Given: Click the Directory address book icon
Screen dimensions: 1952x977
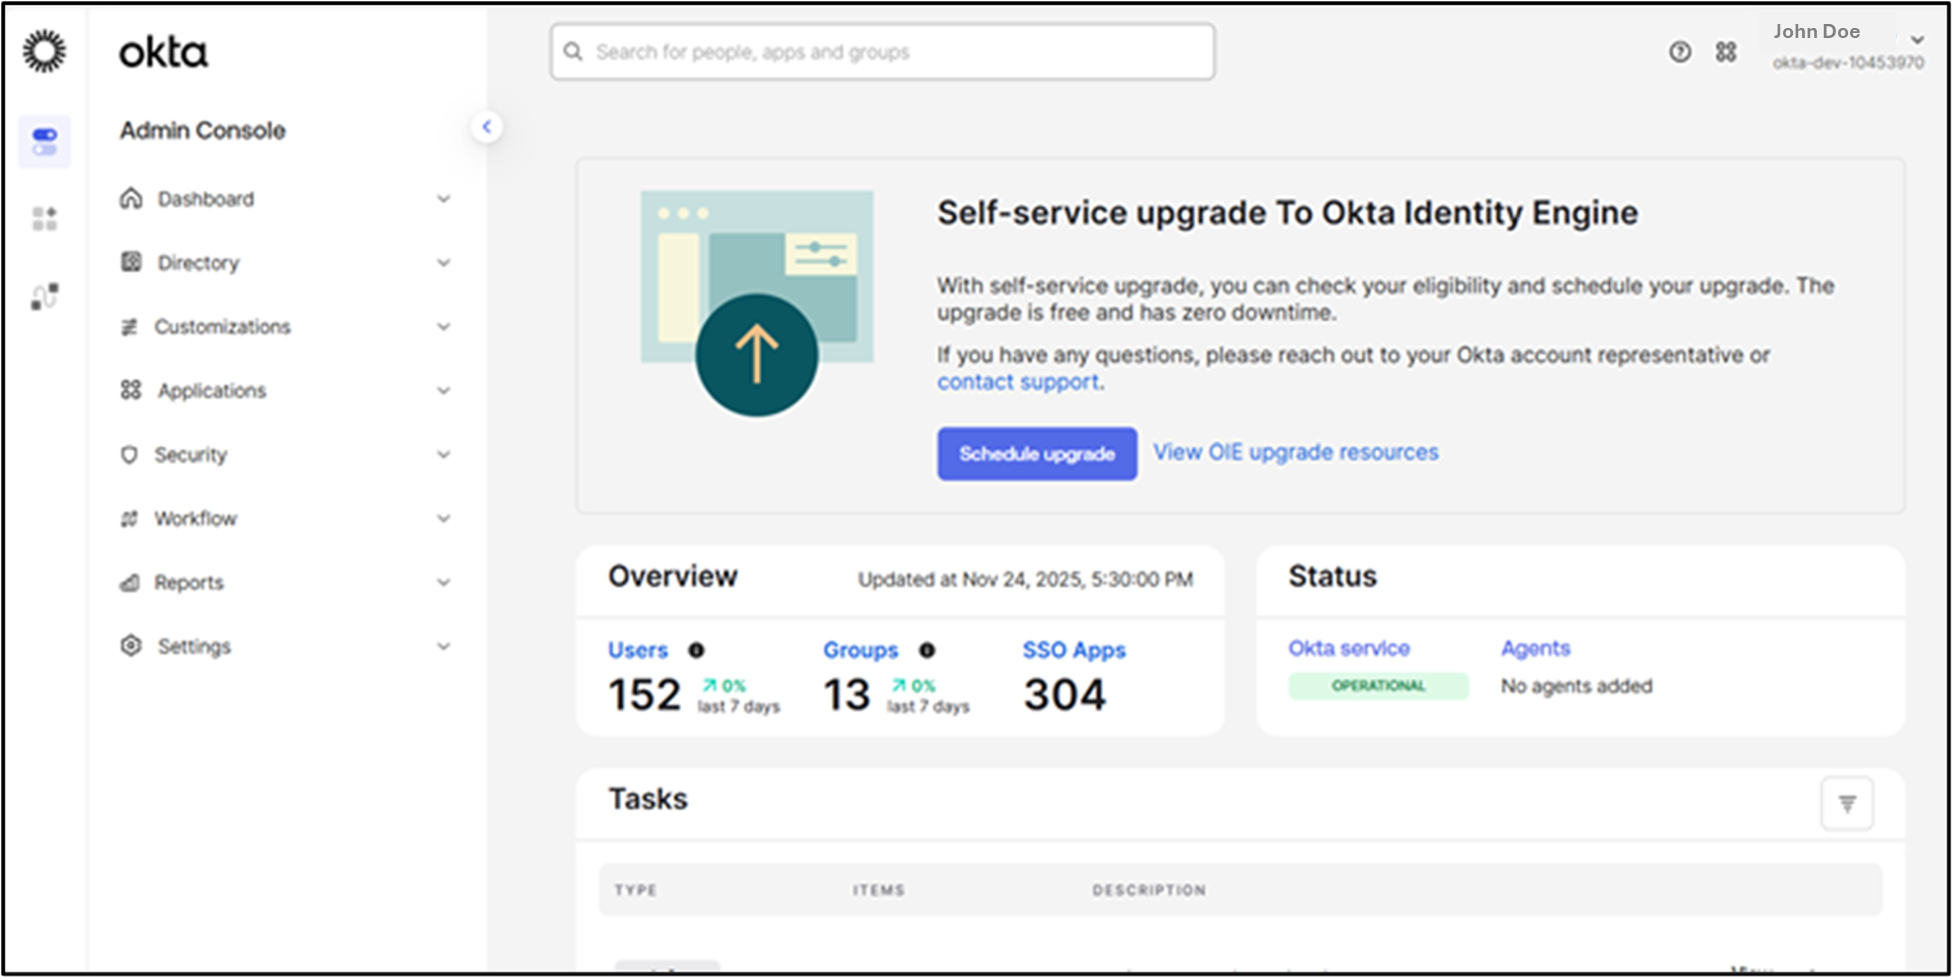Looking at the screenshot, I should (131, 262).
